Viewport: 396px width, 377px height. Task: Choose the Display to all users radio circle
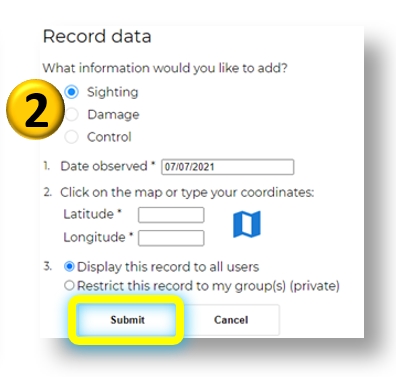[x=69, y=267]
